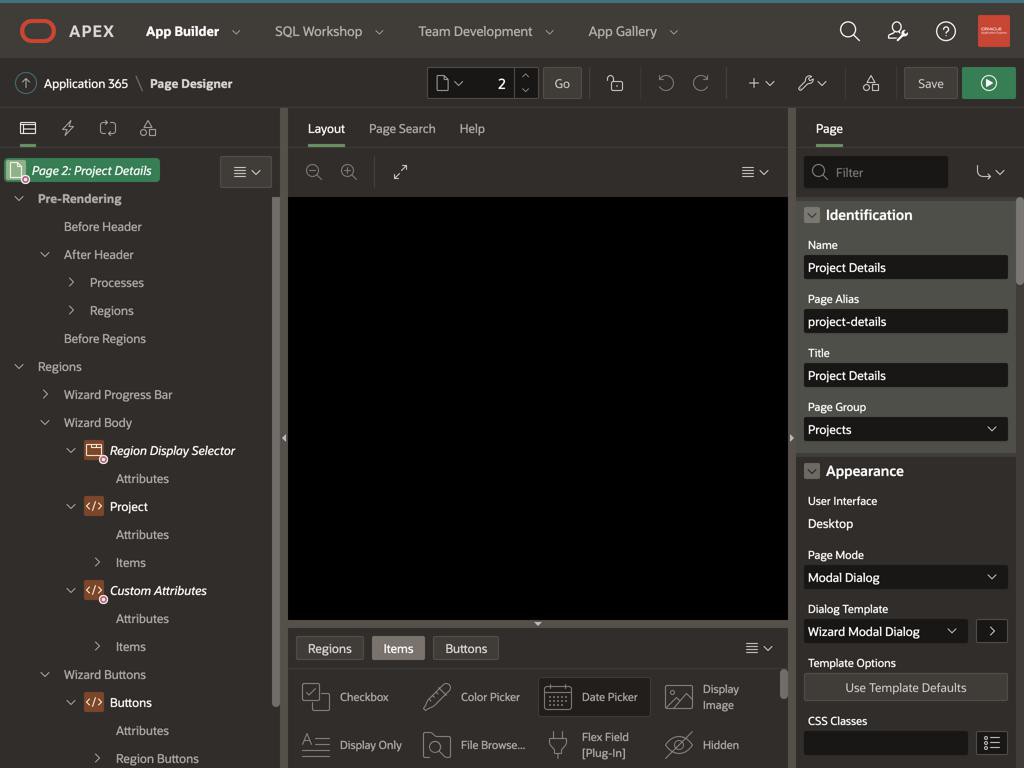
Task: Click Use Template Defaults button
Action: click(905, 688)
